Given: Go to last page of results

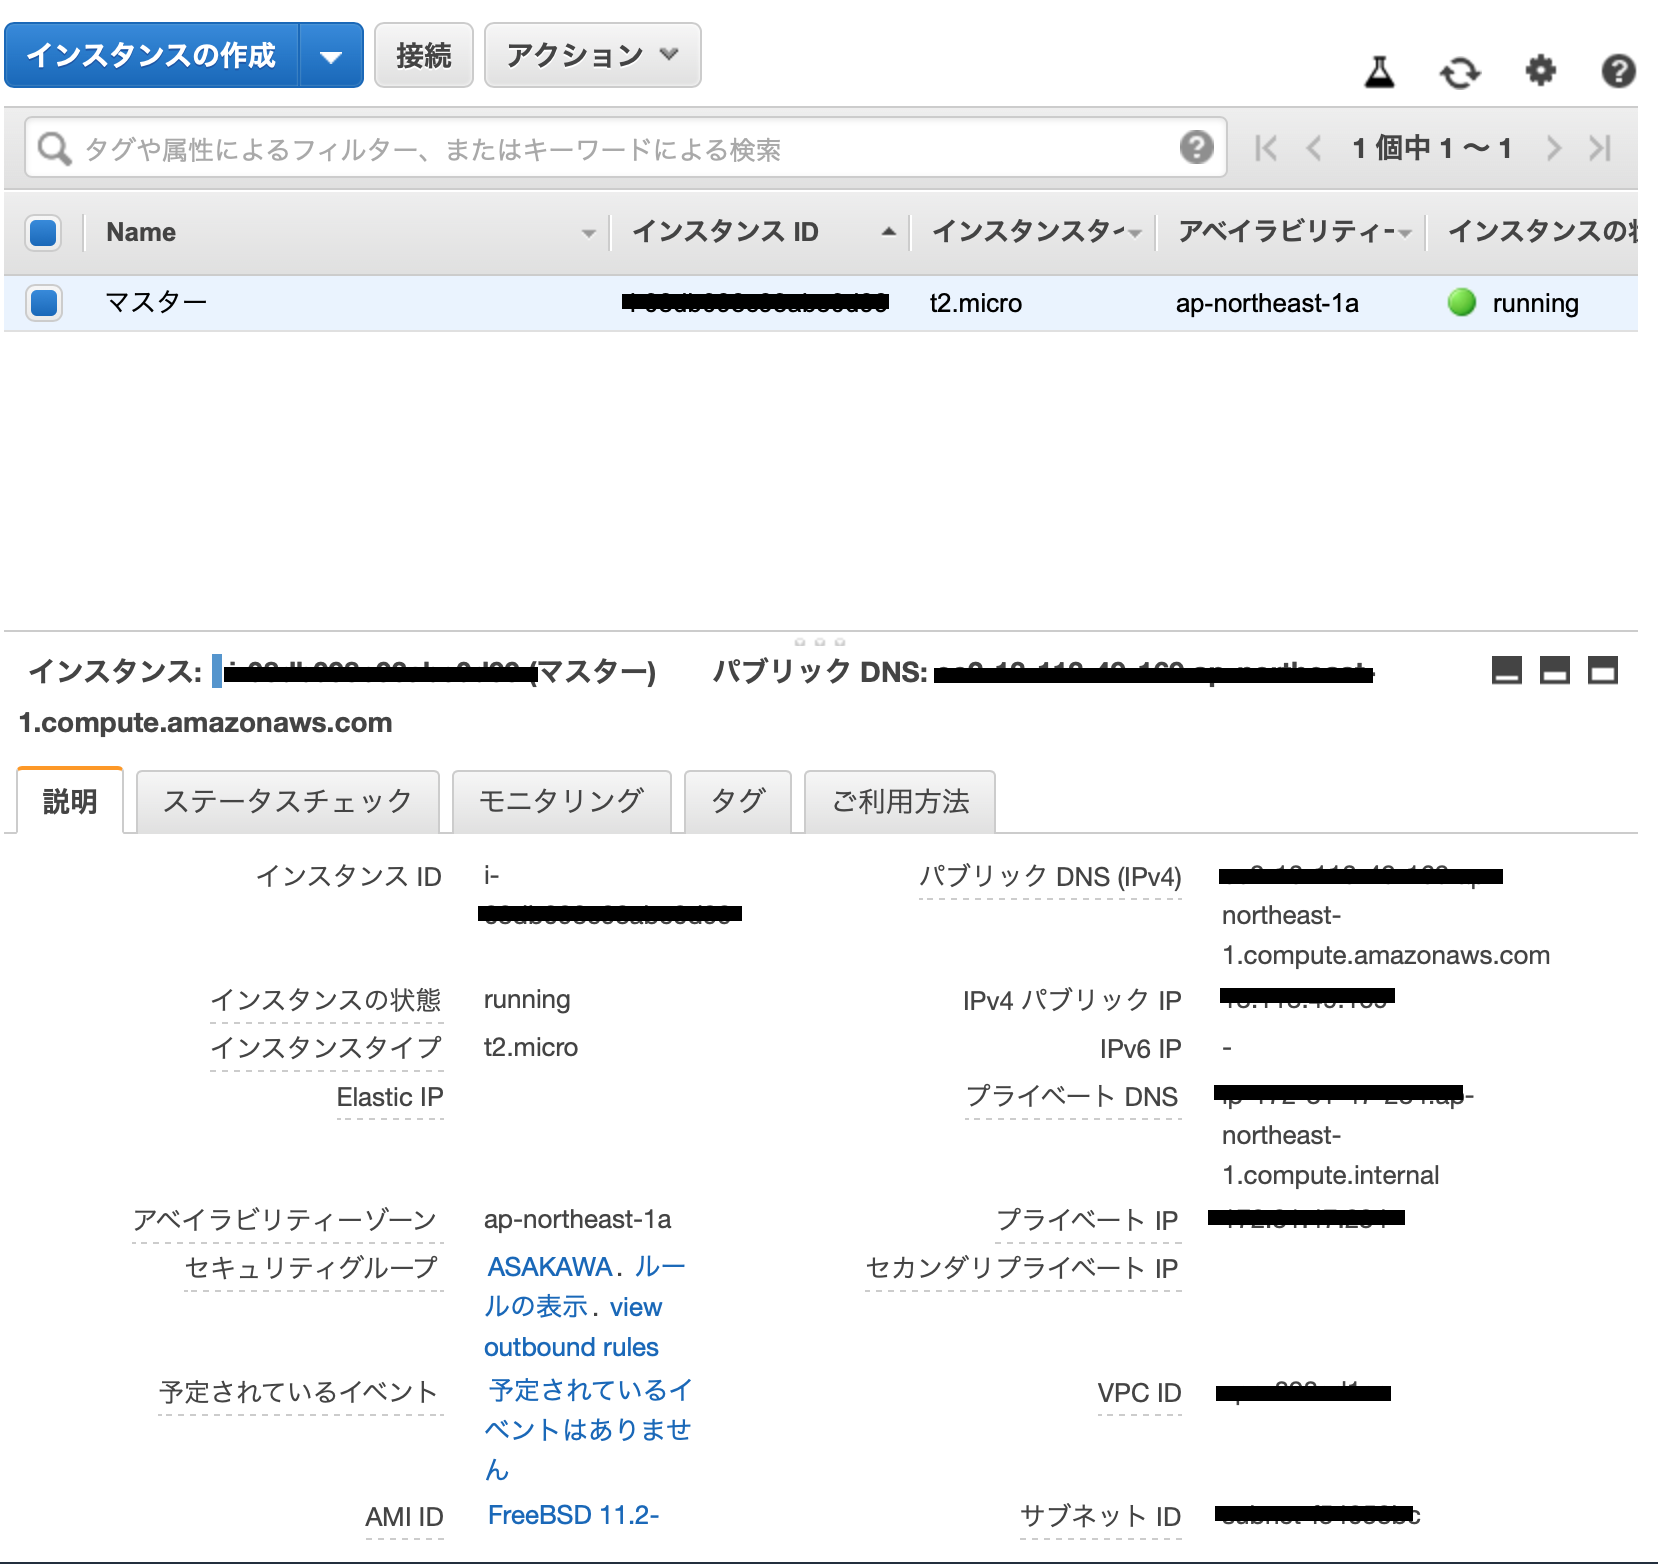Looking at the screenshot, I should point(1600,148).
